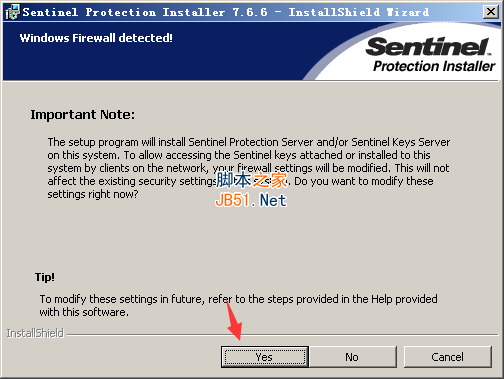Click the tip text about future settings
The height and width of the screenshot is (379, 504).
tap(238, 305)
